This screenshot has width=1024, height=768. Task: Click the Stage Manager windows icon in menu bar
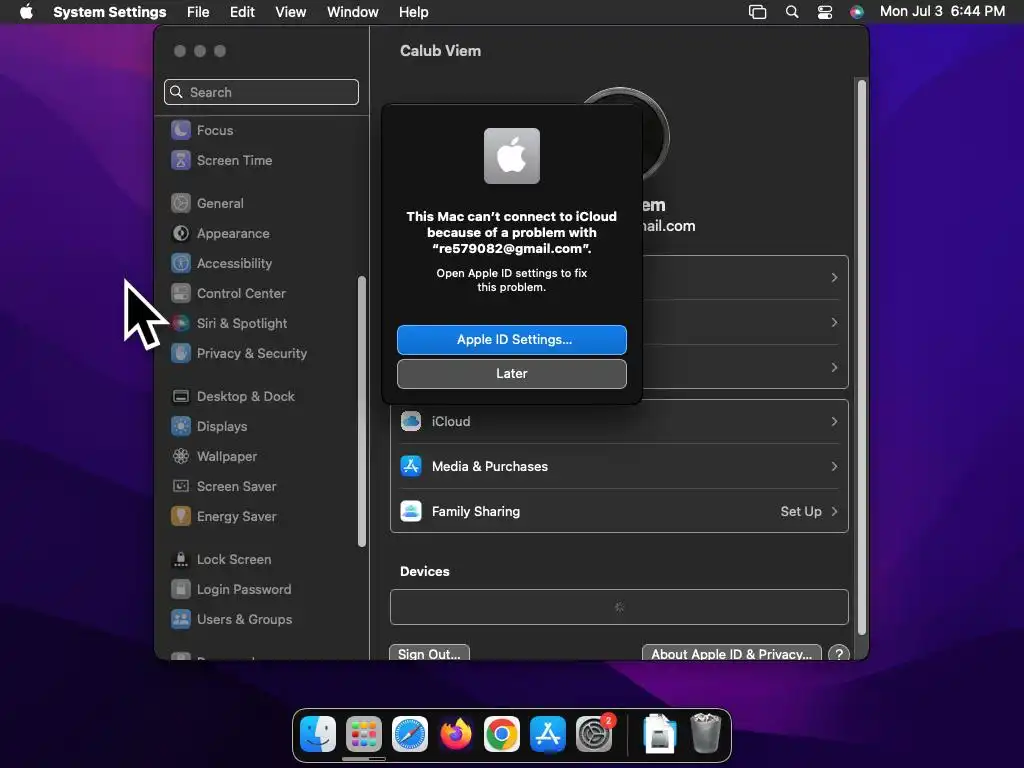click(758, 12)
